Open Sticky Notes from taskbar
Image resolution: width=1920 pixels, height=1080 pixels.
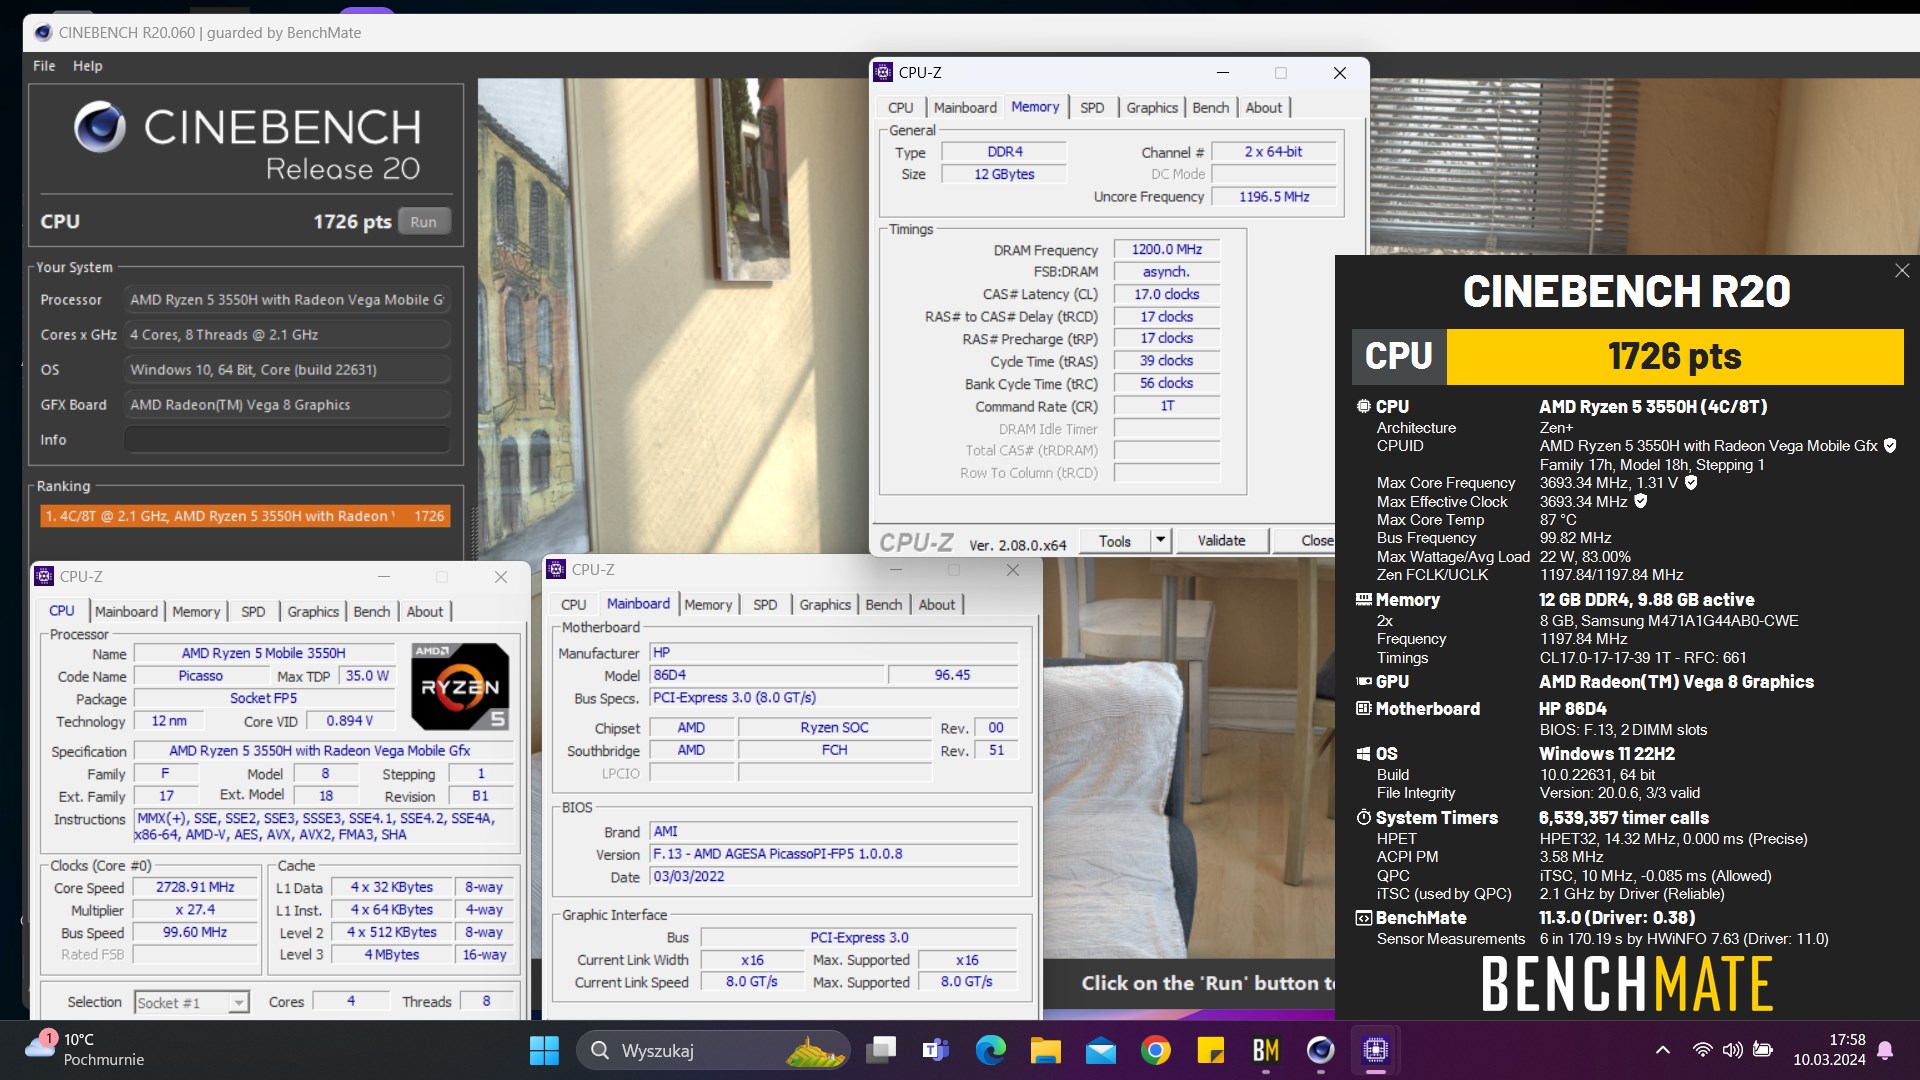point(1211,1050)
